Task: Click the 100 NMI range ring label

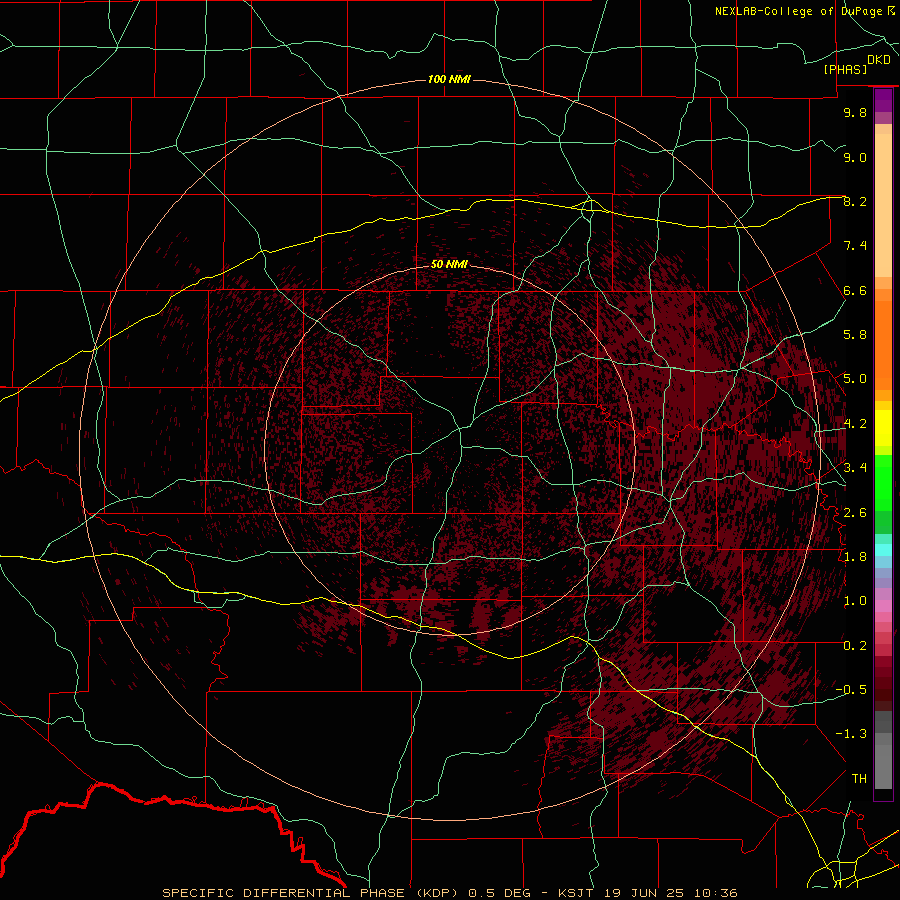Action: click(x=449, y=79)
